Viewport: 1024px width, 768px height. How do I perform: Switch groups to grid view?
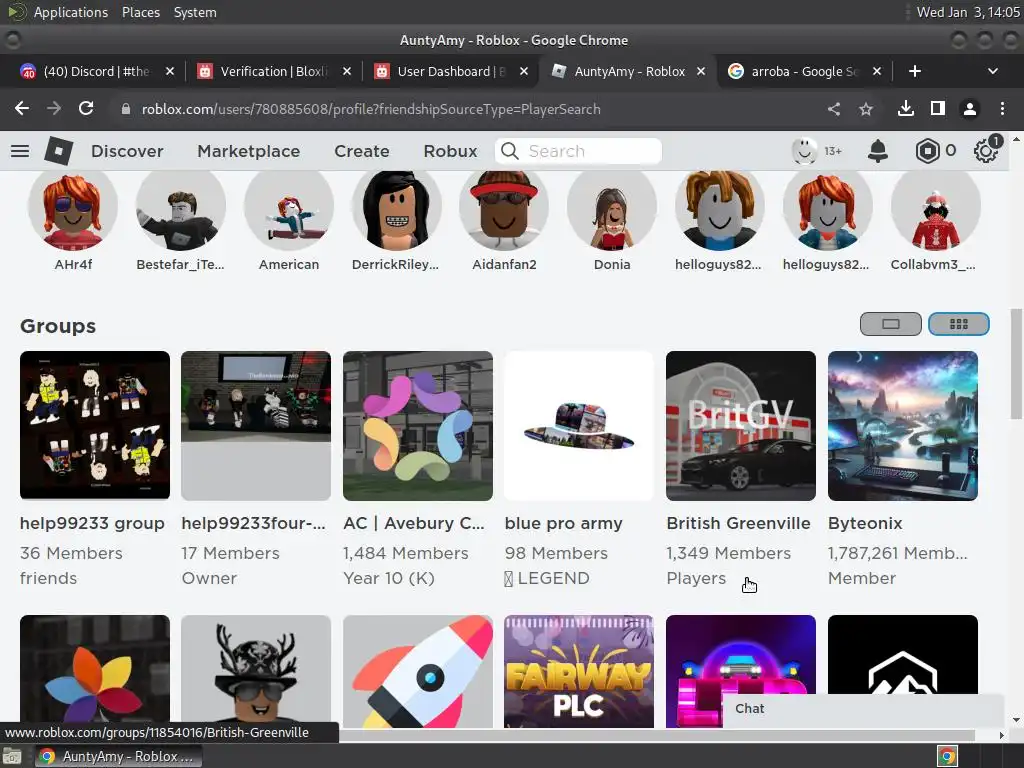[x=959, y=324]
